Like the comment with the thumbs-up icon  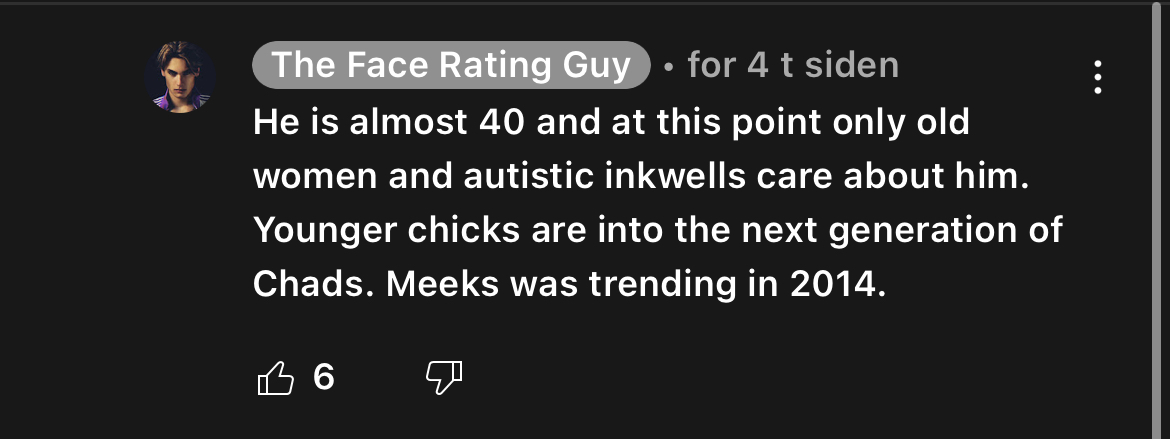275,378
